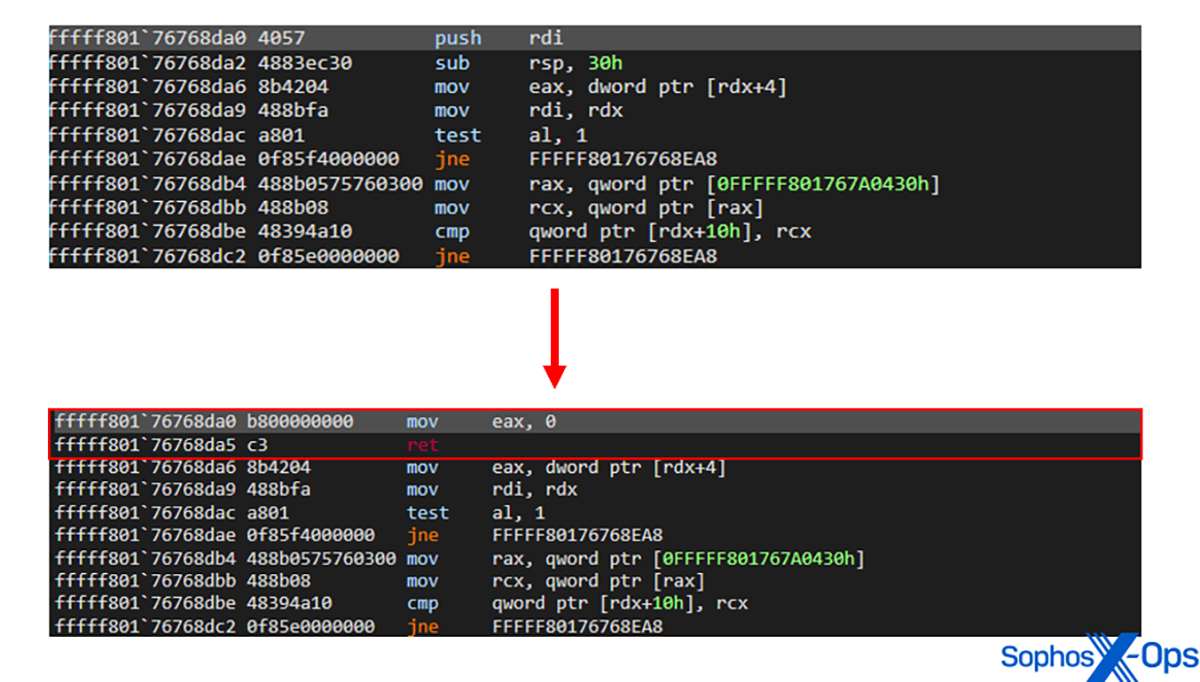Select bytes '488b08' in the lower listing

[x=279, y=581]
